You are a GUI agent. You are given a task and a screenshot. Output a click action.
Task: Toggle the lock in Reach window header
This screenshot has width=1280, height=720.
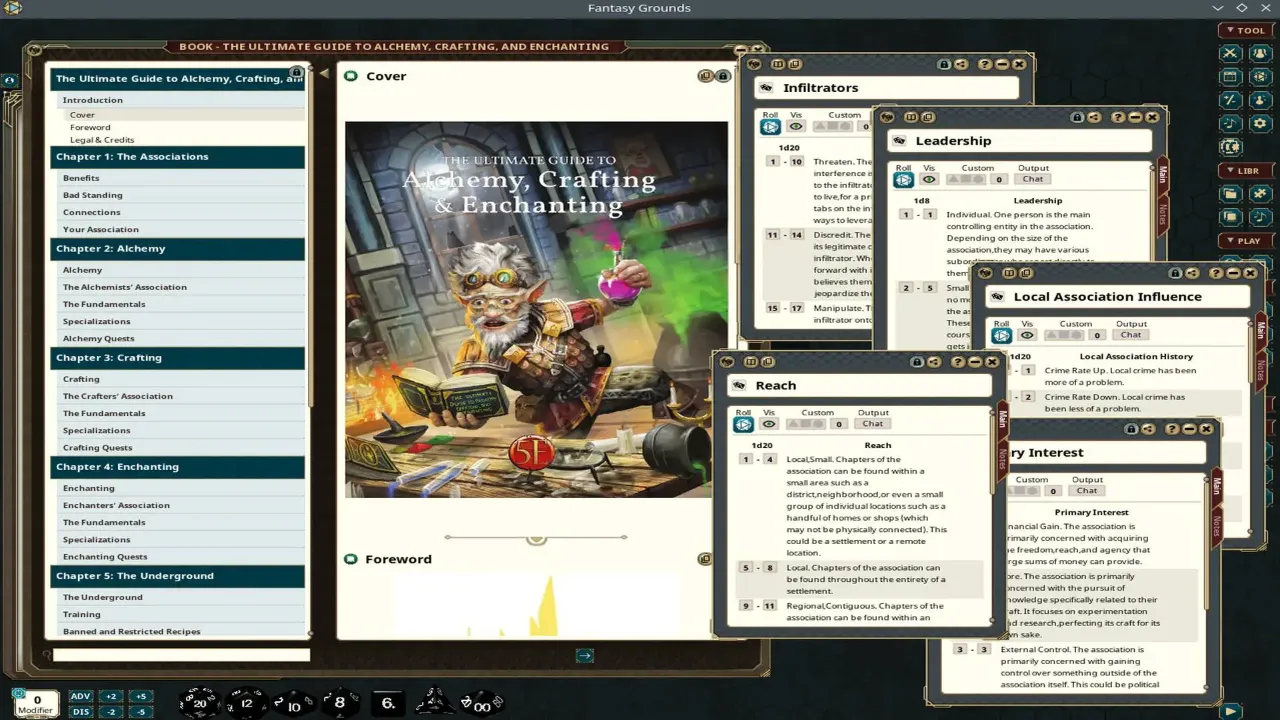pyautogui.click(x=916, y=362)
